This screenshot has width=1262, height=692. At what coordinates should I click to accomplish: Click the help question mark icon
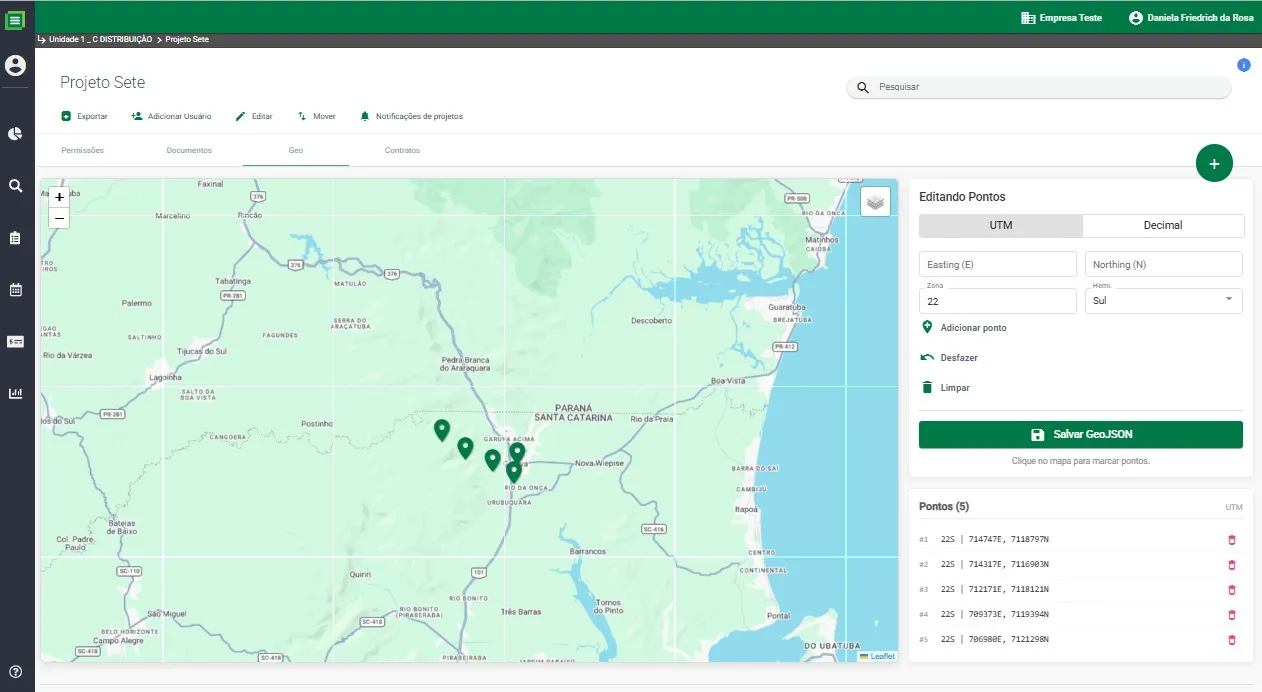point(15,671)
